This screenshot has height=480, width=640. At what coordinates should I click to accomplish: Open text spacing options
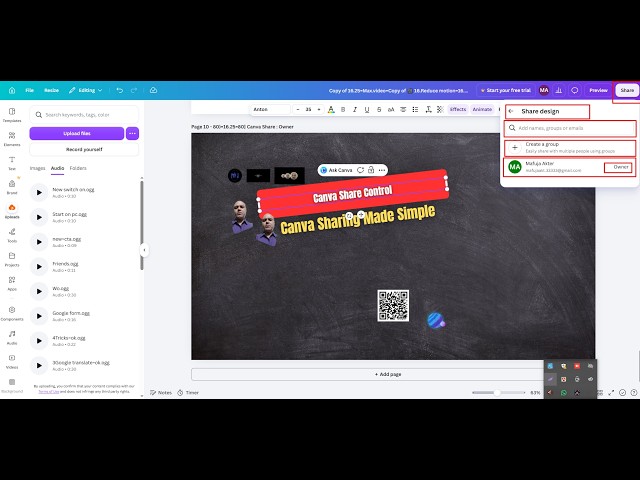click(x=428, y=109)
